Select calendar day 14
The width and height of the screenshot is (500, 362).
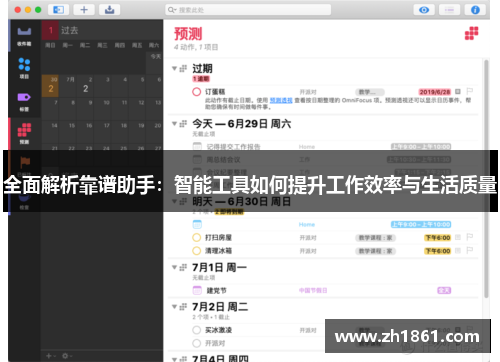pos(50,132)
